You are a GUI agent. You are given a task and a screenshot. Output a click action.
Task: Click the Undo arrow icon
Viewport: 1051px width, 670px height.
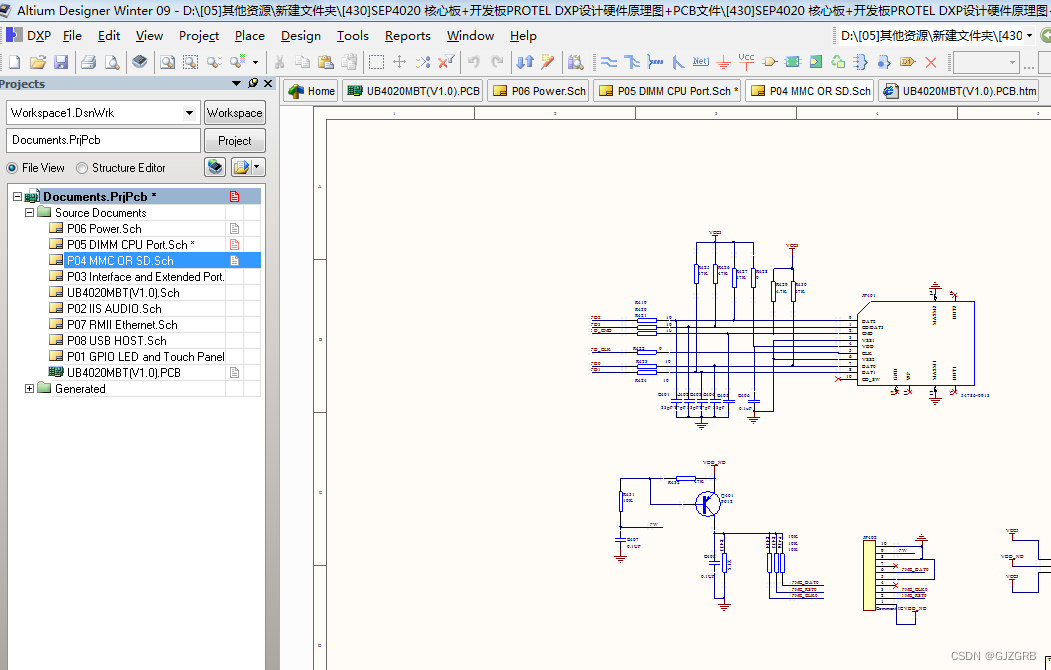[x=474, y=62]
